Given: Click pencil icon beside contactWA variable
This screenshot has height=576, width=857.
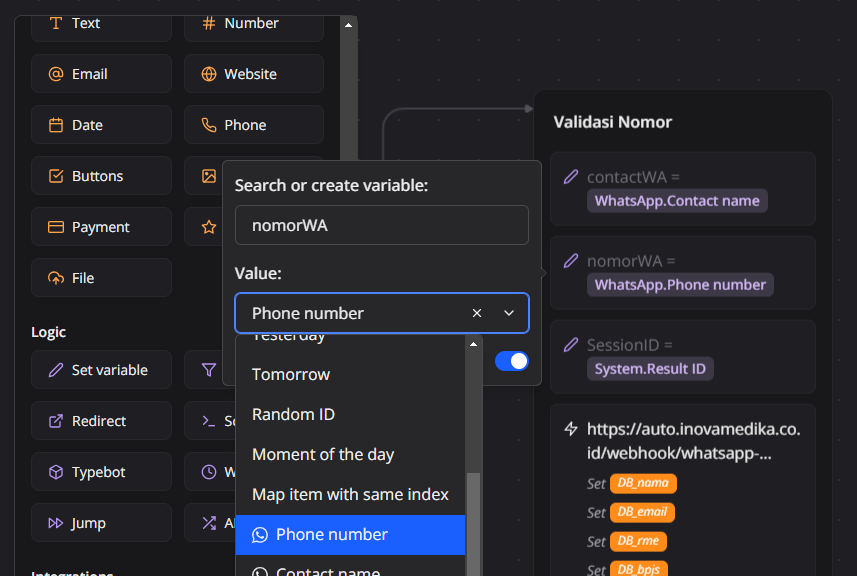Looking at the screenshot, I should 571,177.
